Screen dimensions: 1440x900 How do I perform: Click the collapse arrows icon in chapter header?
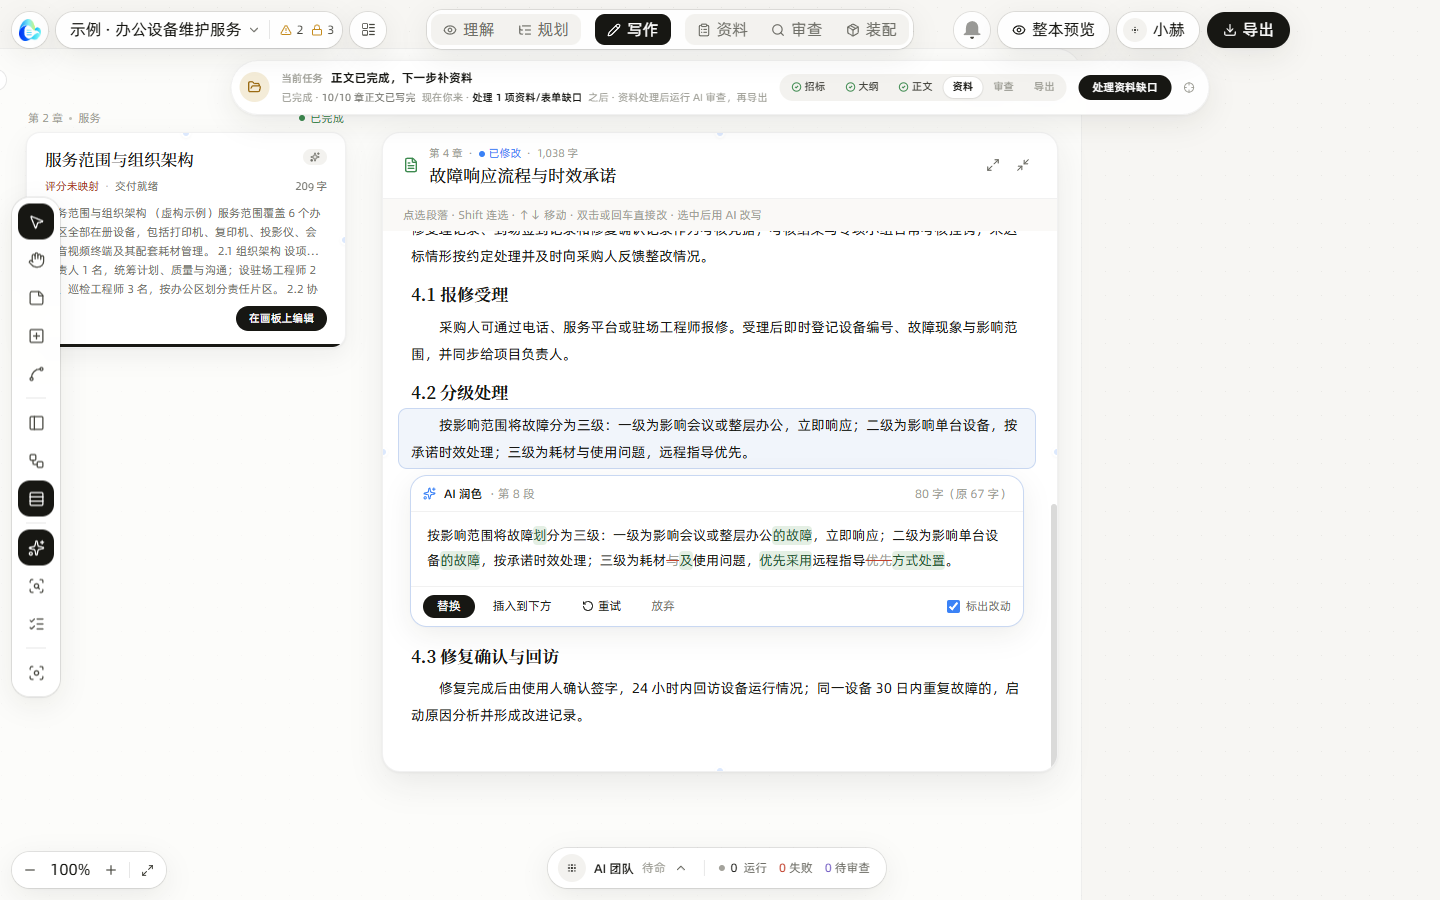coord(1023,165)
